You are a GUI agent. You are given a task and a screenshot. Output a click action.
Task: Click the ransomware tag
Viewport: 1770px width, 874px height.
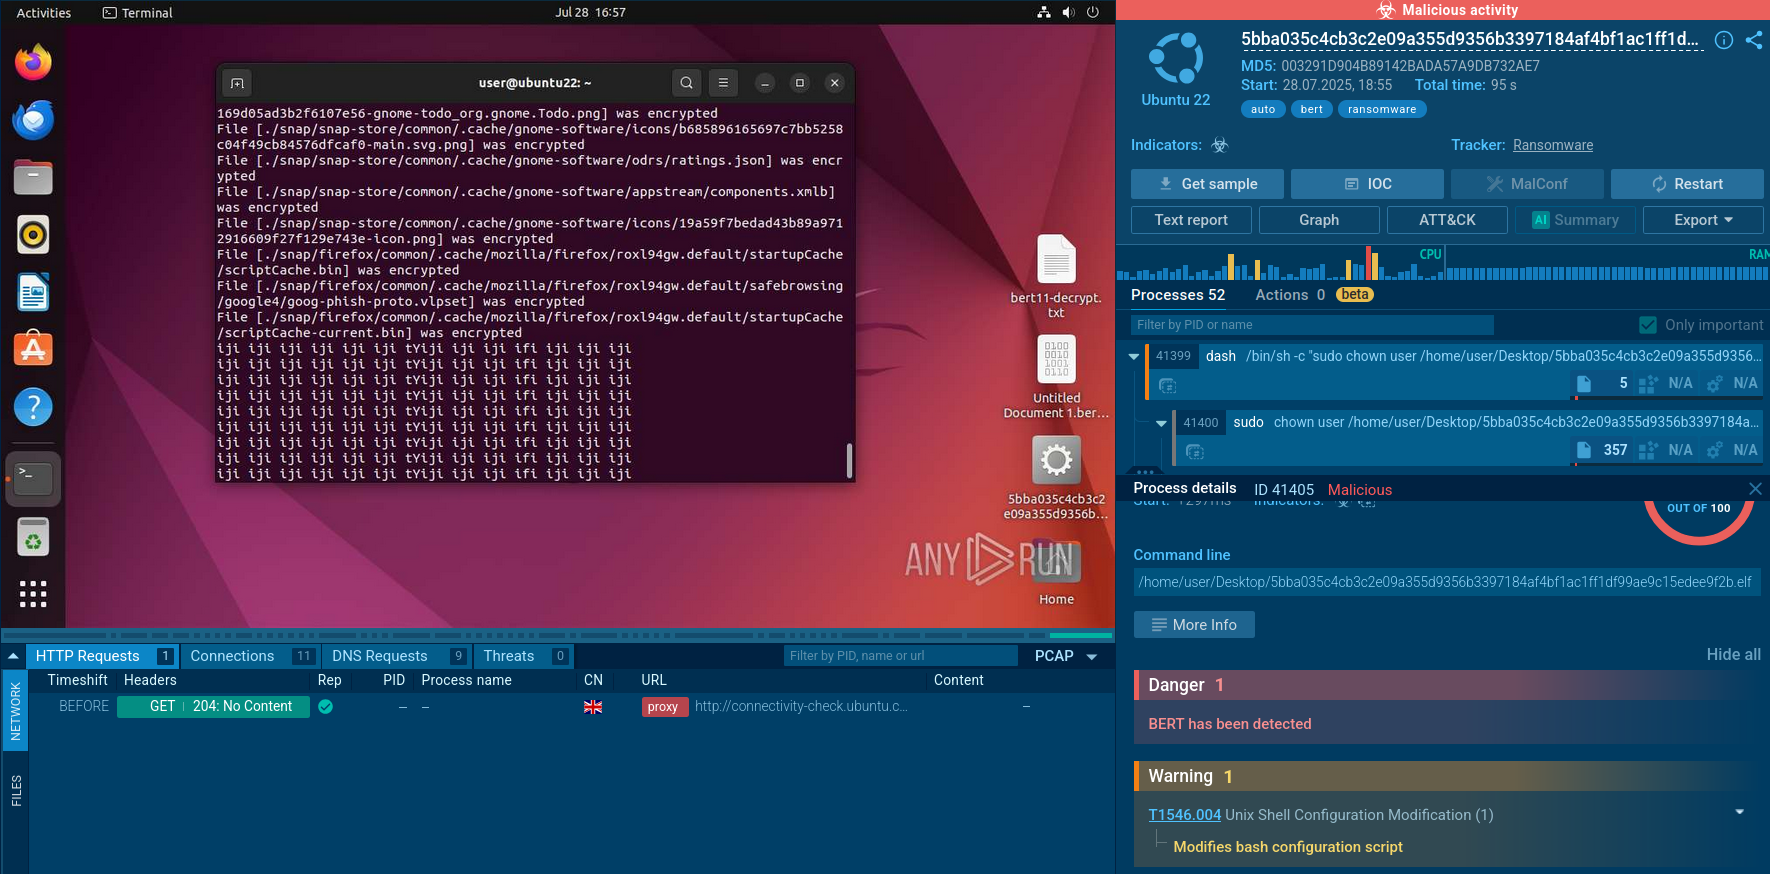coord(1382,109)
